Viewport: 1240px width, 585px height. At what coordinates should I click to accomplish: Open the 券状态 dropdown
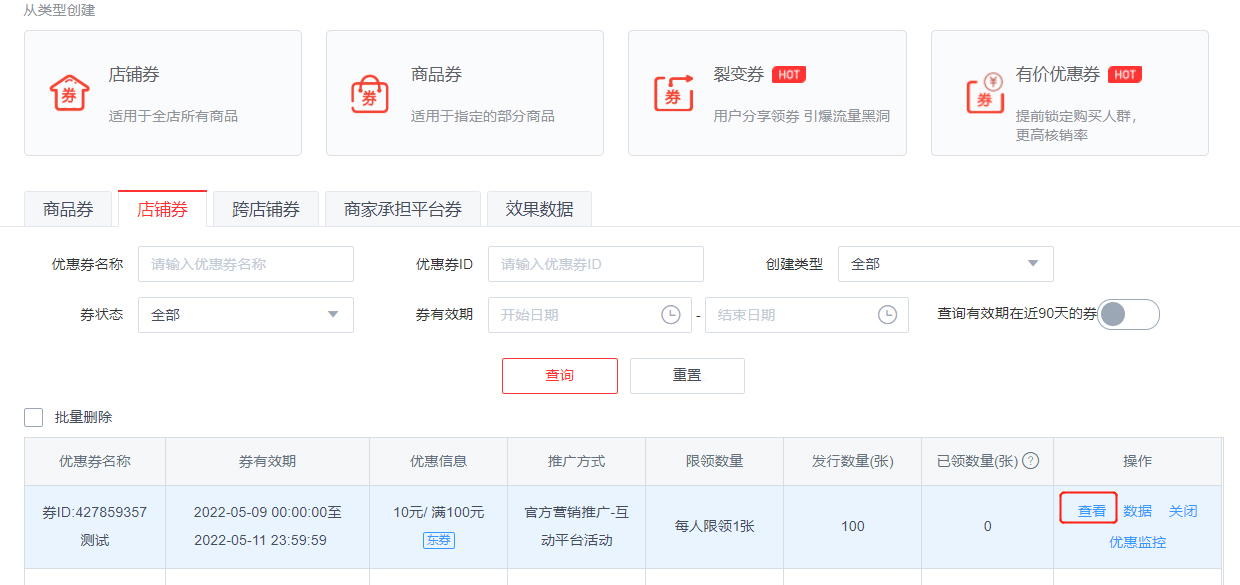pos(245,314)
